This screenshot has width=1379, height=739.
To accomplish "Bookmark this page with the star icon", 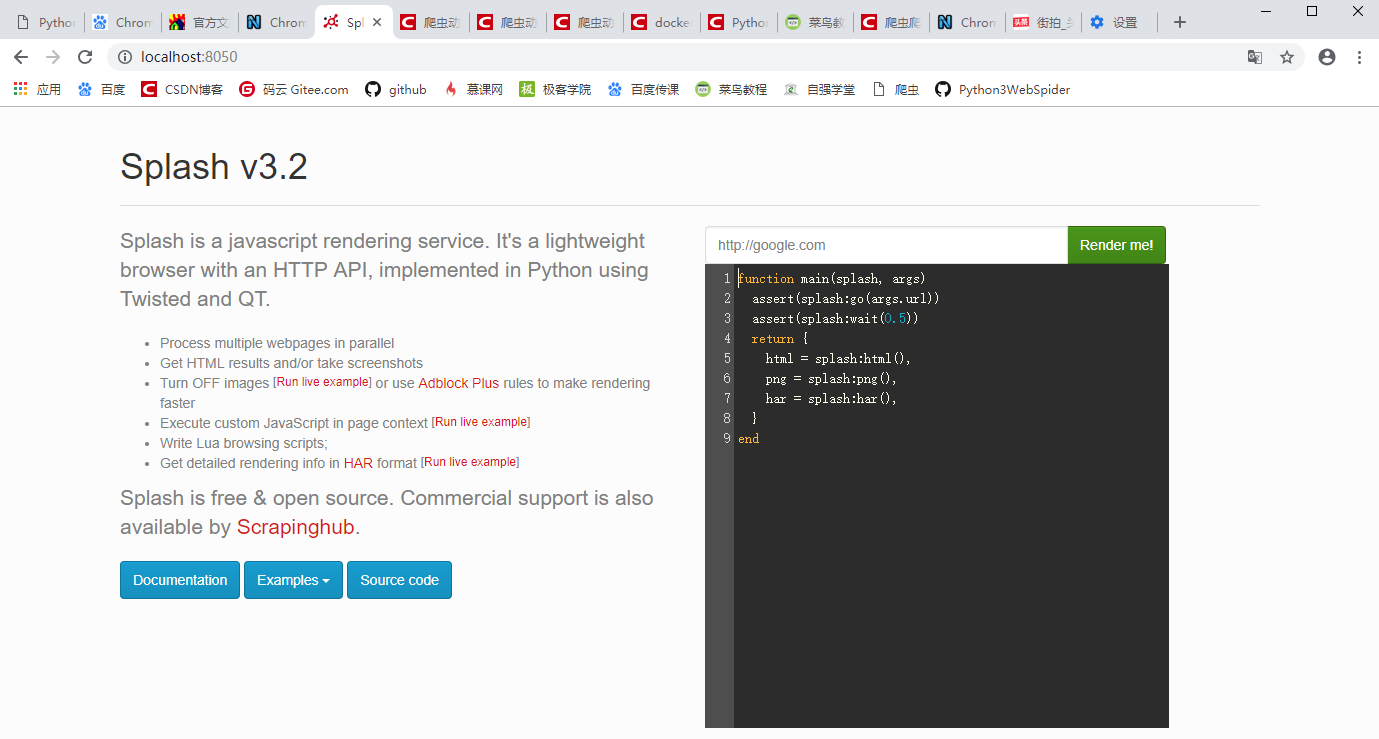I will 1287,57.
